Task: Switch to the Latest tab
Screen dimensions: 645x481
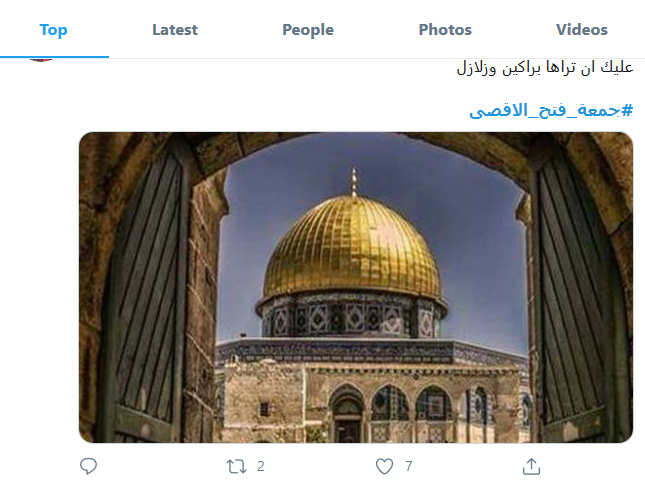Action: point(175,30)
